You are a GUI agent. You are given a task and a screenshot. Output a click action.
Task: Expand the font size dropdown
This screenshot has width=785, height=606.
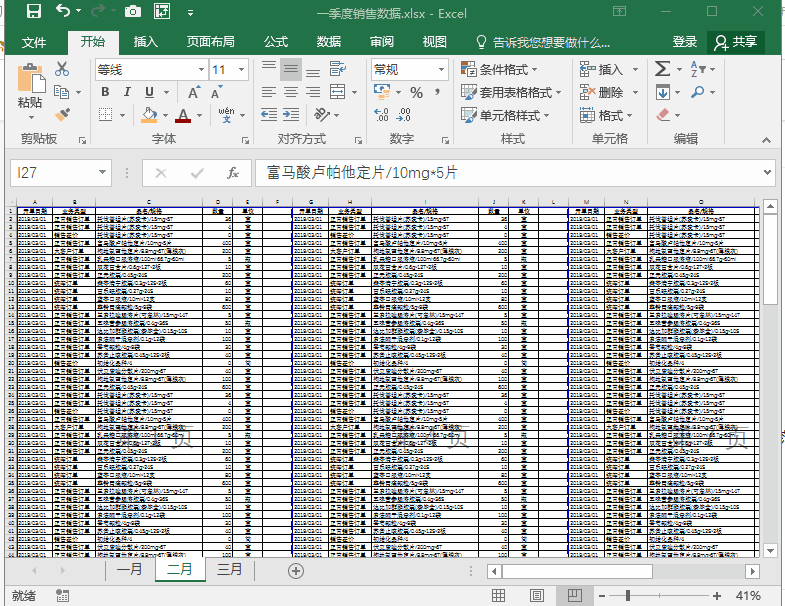244,70
